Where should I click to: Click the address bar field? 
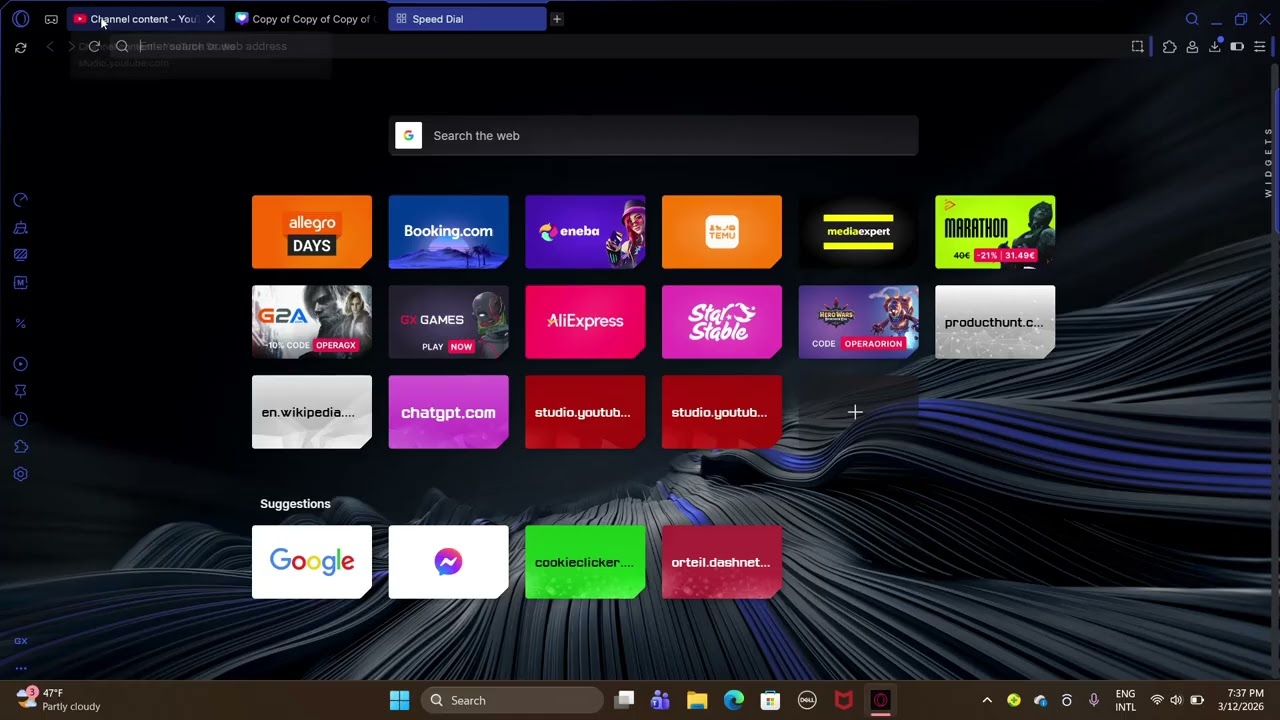620,46
